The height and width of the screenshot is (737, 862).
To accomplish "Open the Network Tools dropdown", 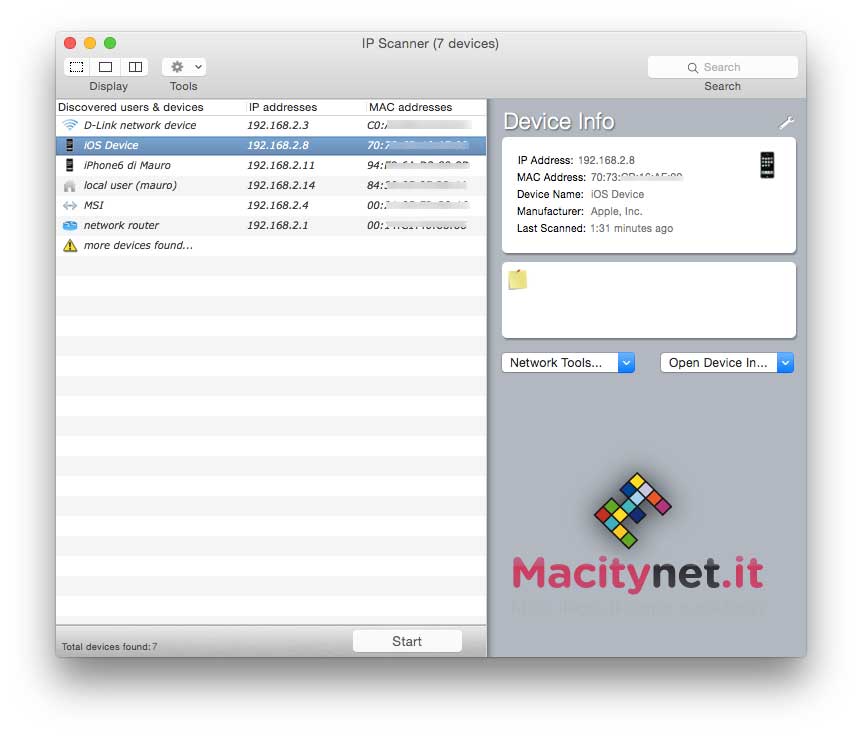I will tap(568, 363).
